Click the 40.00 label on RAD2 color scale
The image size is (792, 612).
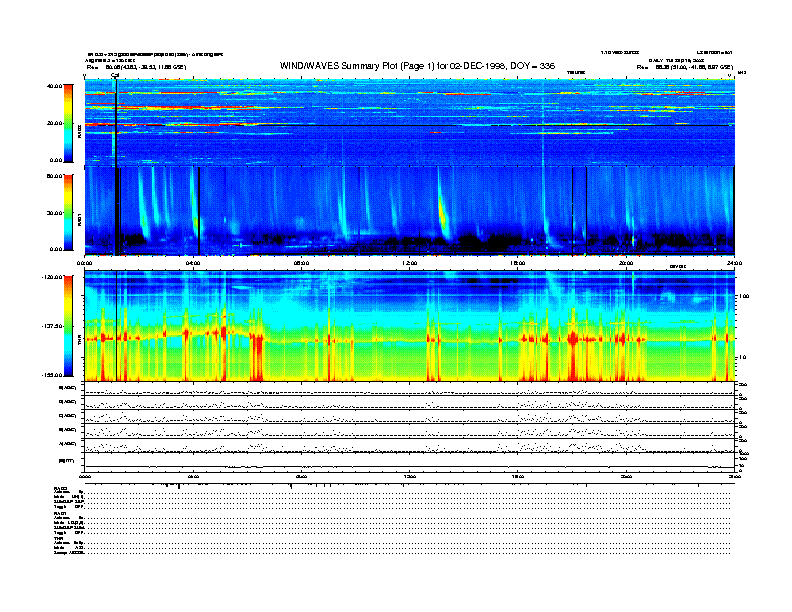[55, 86]
